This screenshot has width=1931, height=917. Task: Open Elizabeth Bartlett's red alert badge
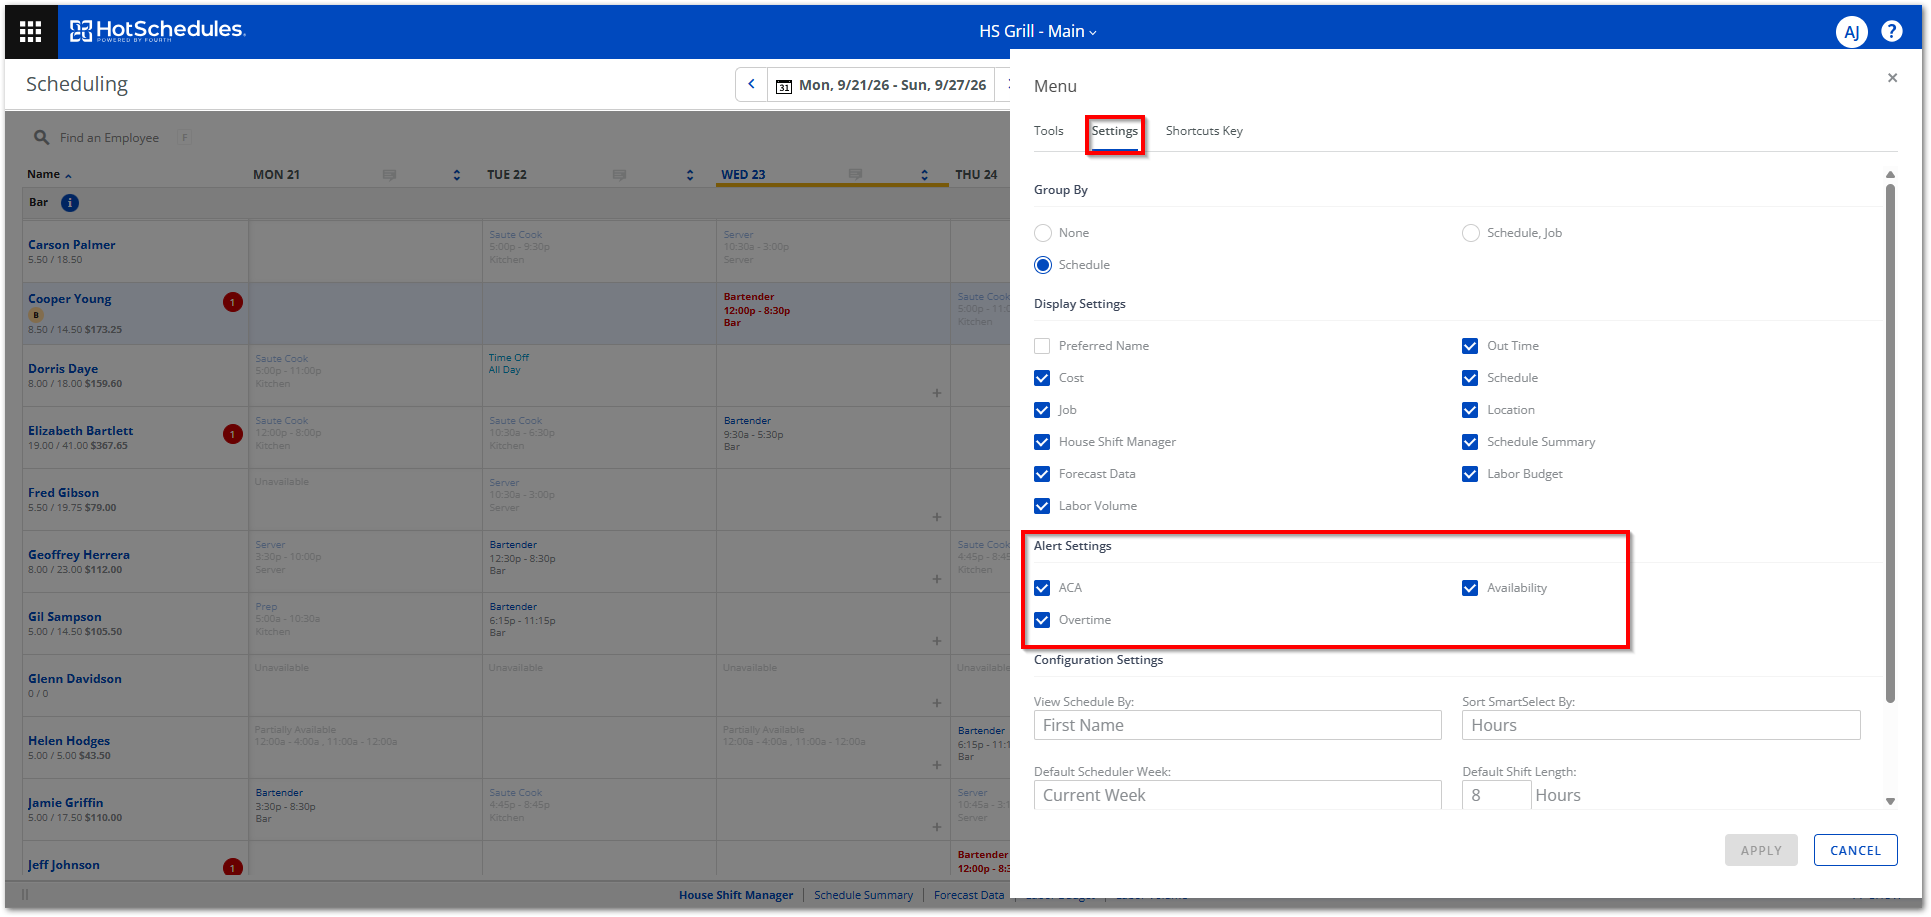(233, 434)
